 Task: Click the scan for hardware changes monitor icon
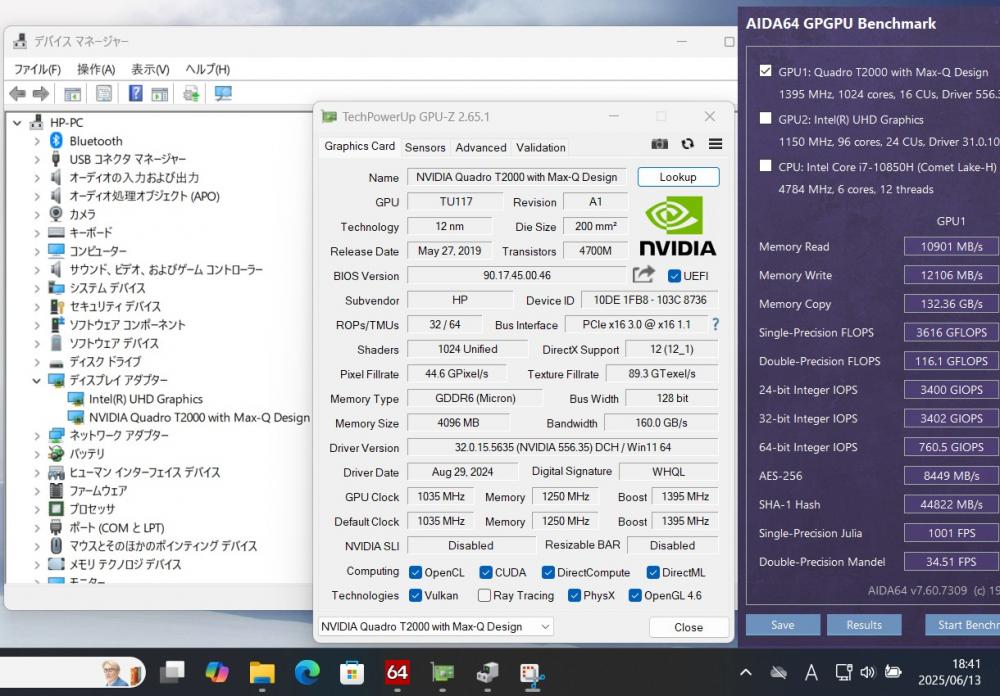(223, 93)
